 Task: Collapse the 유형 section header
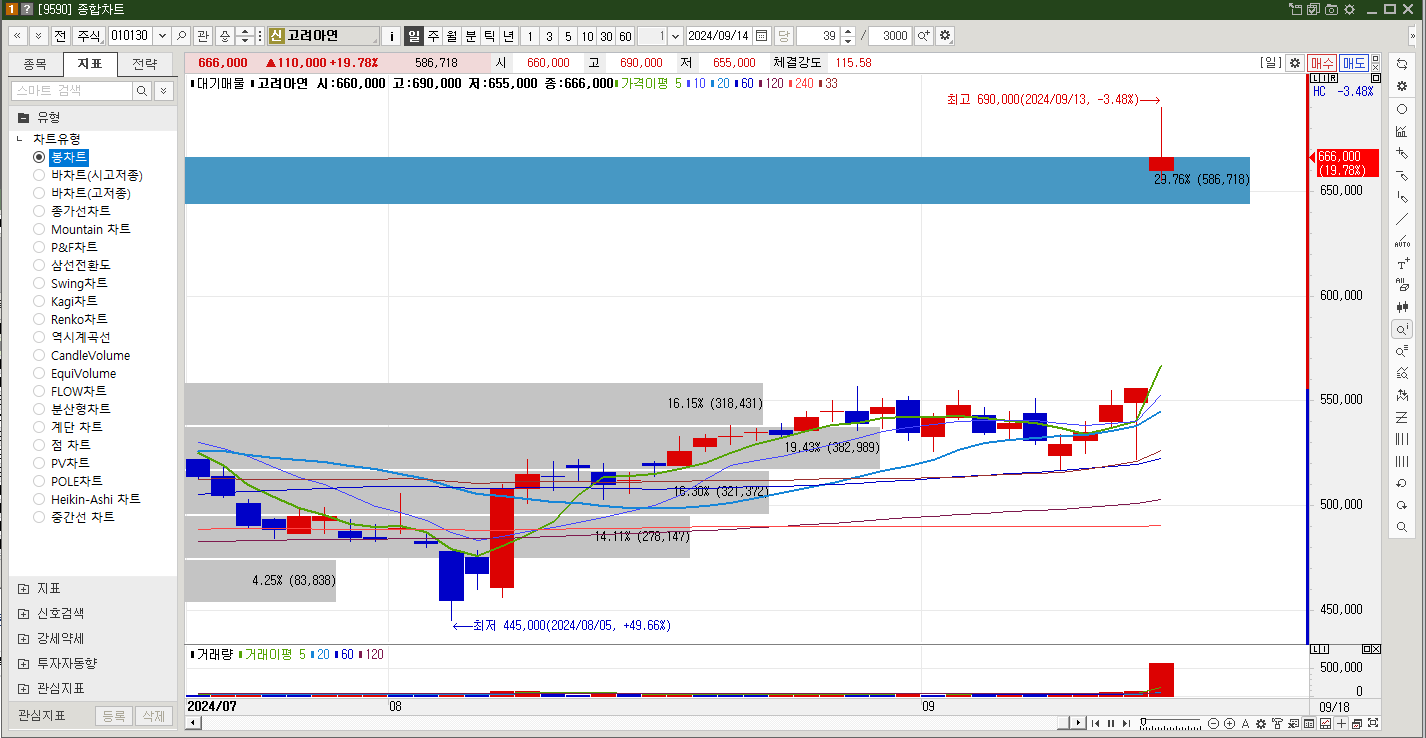pos(23,117)
